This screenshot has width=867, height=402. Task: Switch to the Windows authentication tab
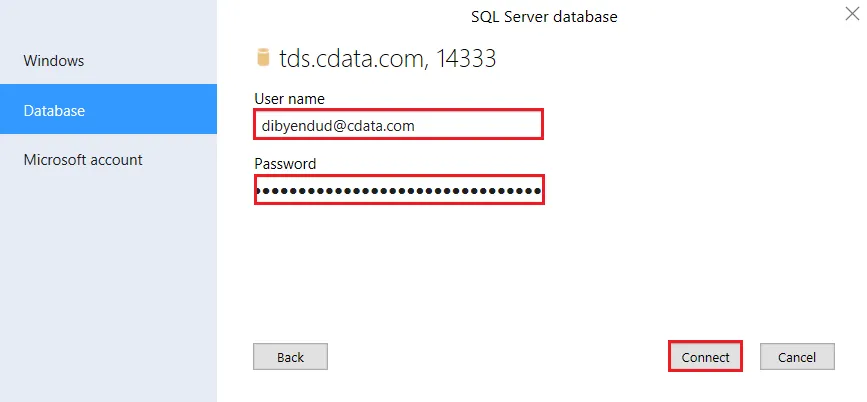tap(54, 61)
